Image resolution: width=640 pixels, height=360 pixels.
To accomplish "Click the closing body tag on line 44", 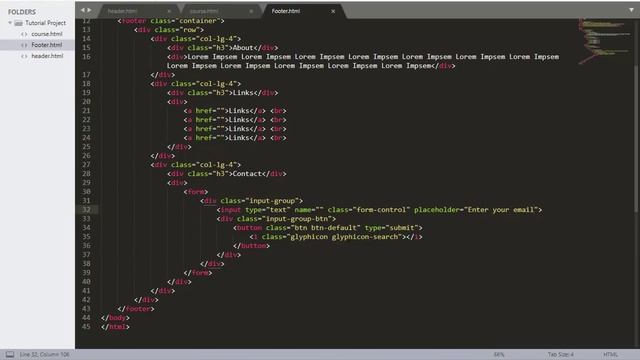I will pos(115,318).
